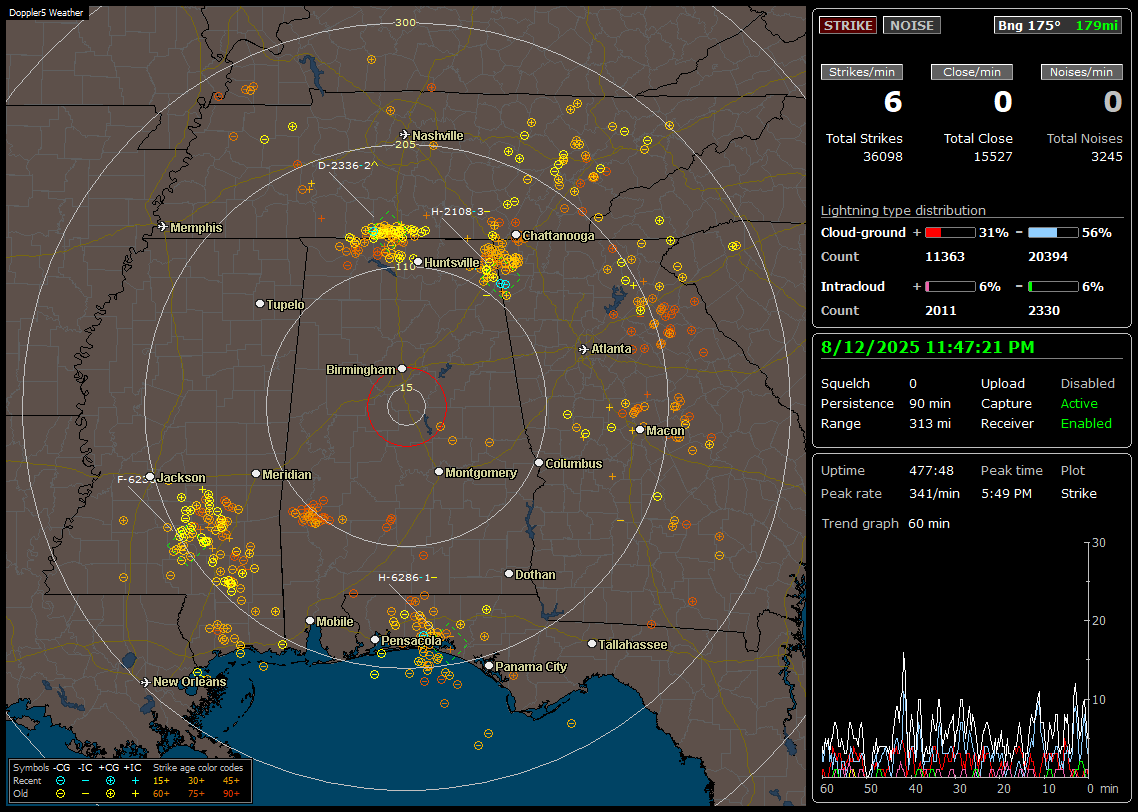1138x812 pixels.
Task: Click the Receiver status Enabled
Action: coord(1086,424)
